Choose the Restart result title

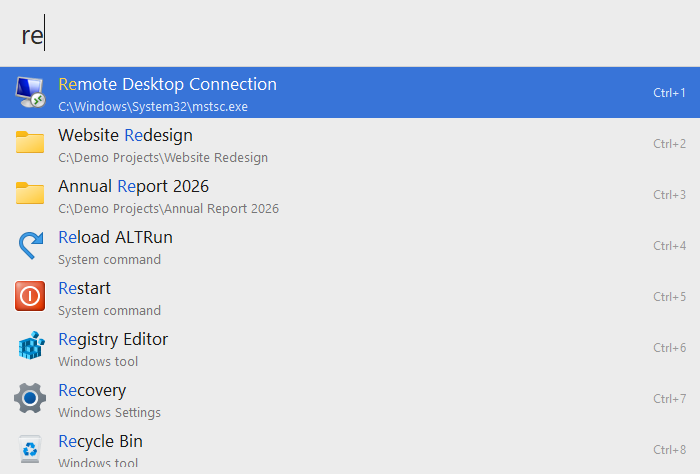[84, 288]
